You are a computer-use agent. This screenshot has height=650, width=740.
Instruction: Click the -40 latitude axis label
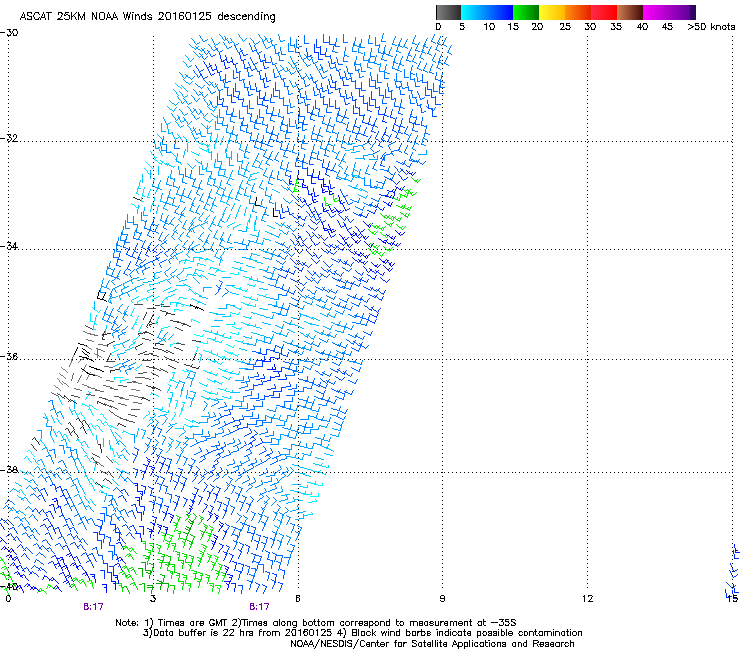[x=9, y=587]
